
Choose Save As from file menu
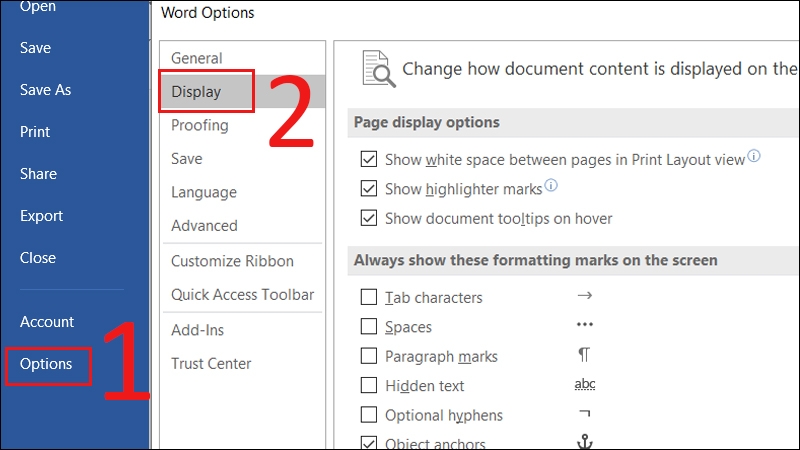coord(46,90)
